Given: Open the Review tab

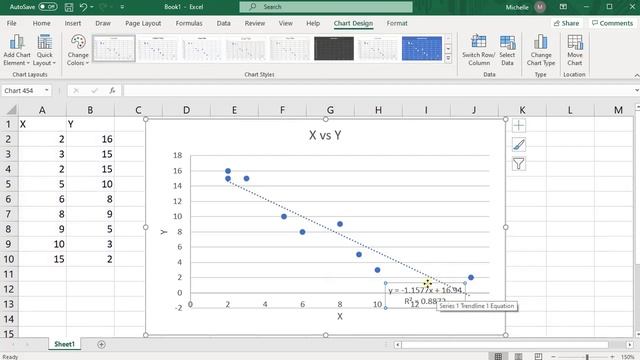Looking at the screenshot, I should tap(255, 23).
